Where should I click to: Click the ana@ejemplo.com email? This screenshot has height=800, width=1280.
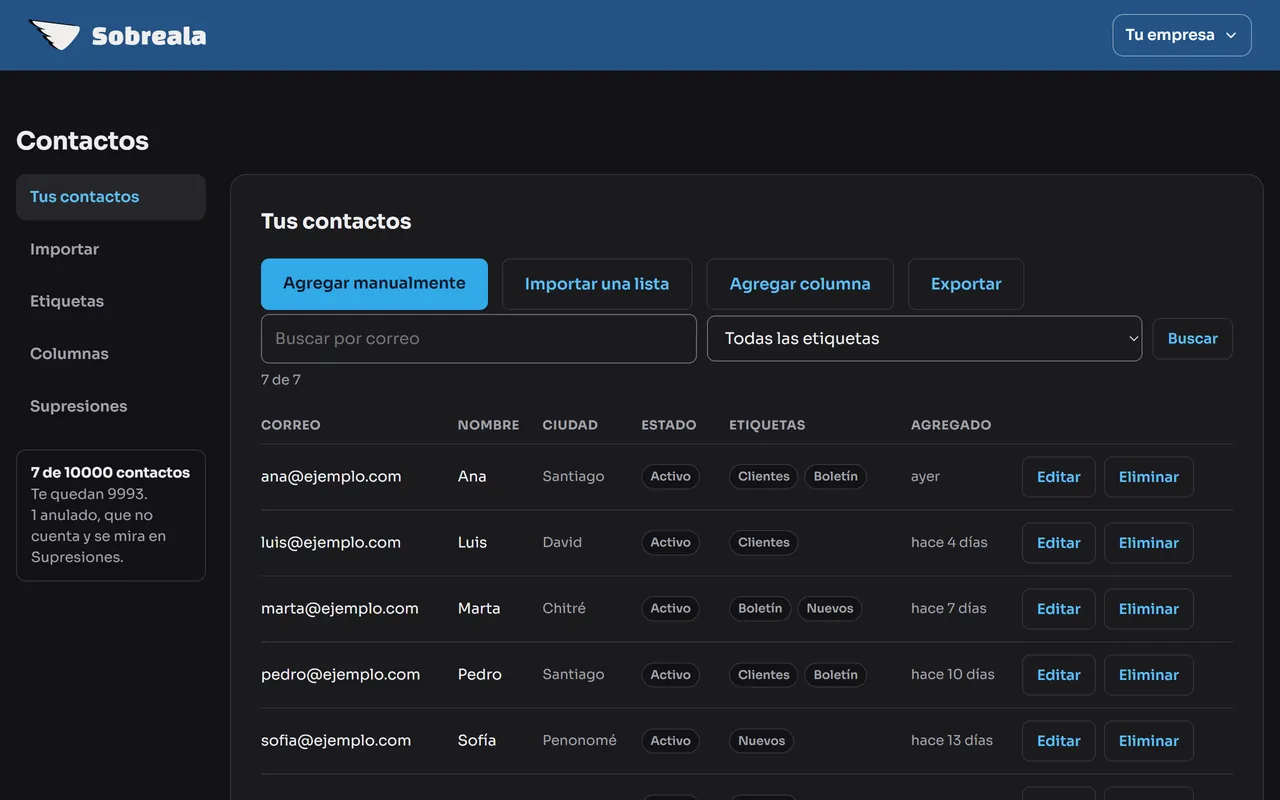(x=331, y=476)
